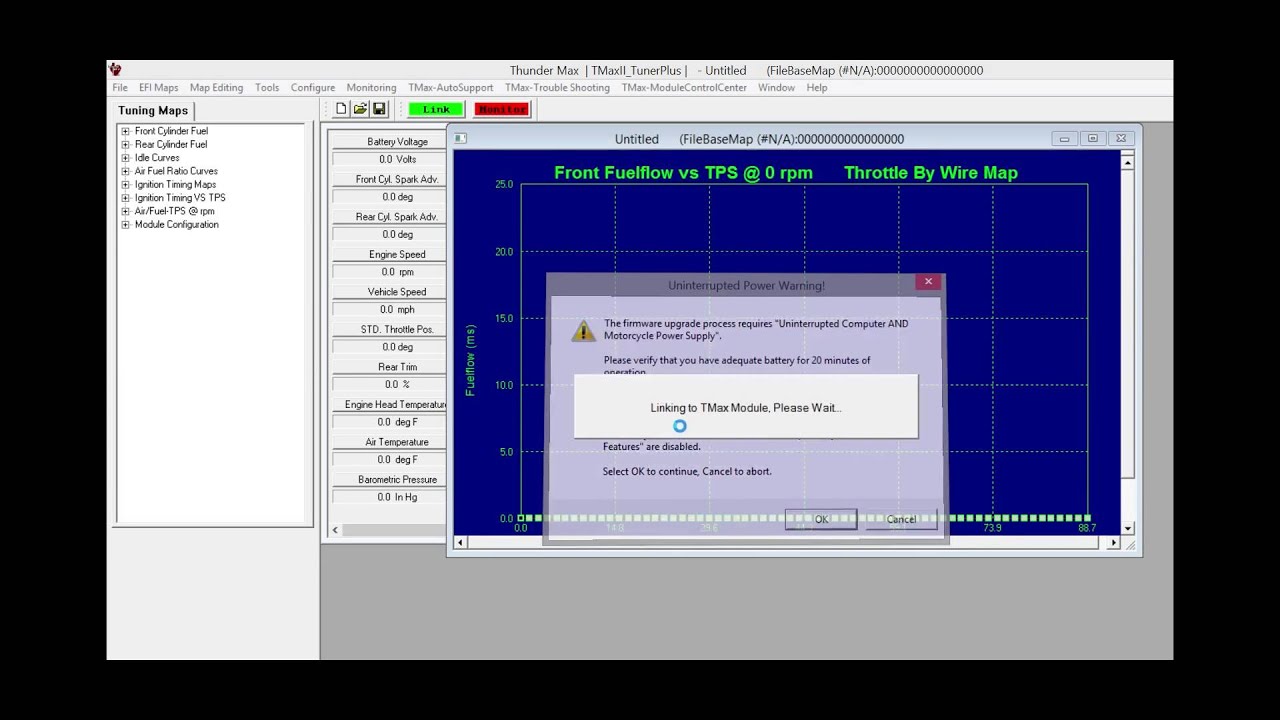The height and width of the screenshot is (720, 1280).
Task: Click the monitor panel's left scroll arrow
Action: pos(335,530)
